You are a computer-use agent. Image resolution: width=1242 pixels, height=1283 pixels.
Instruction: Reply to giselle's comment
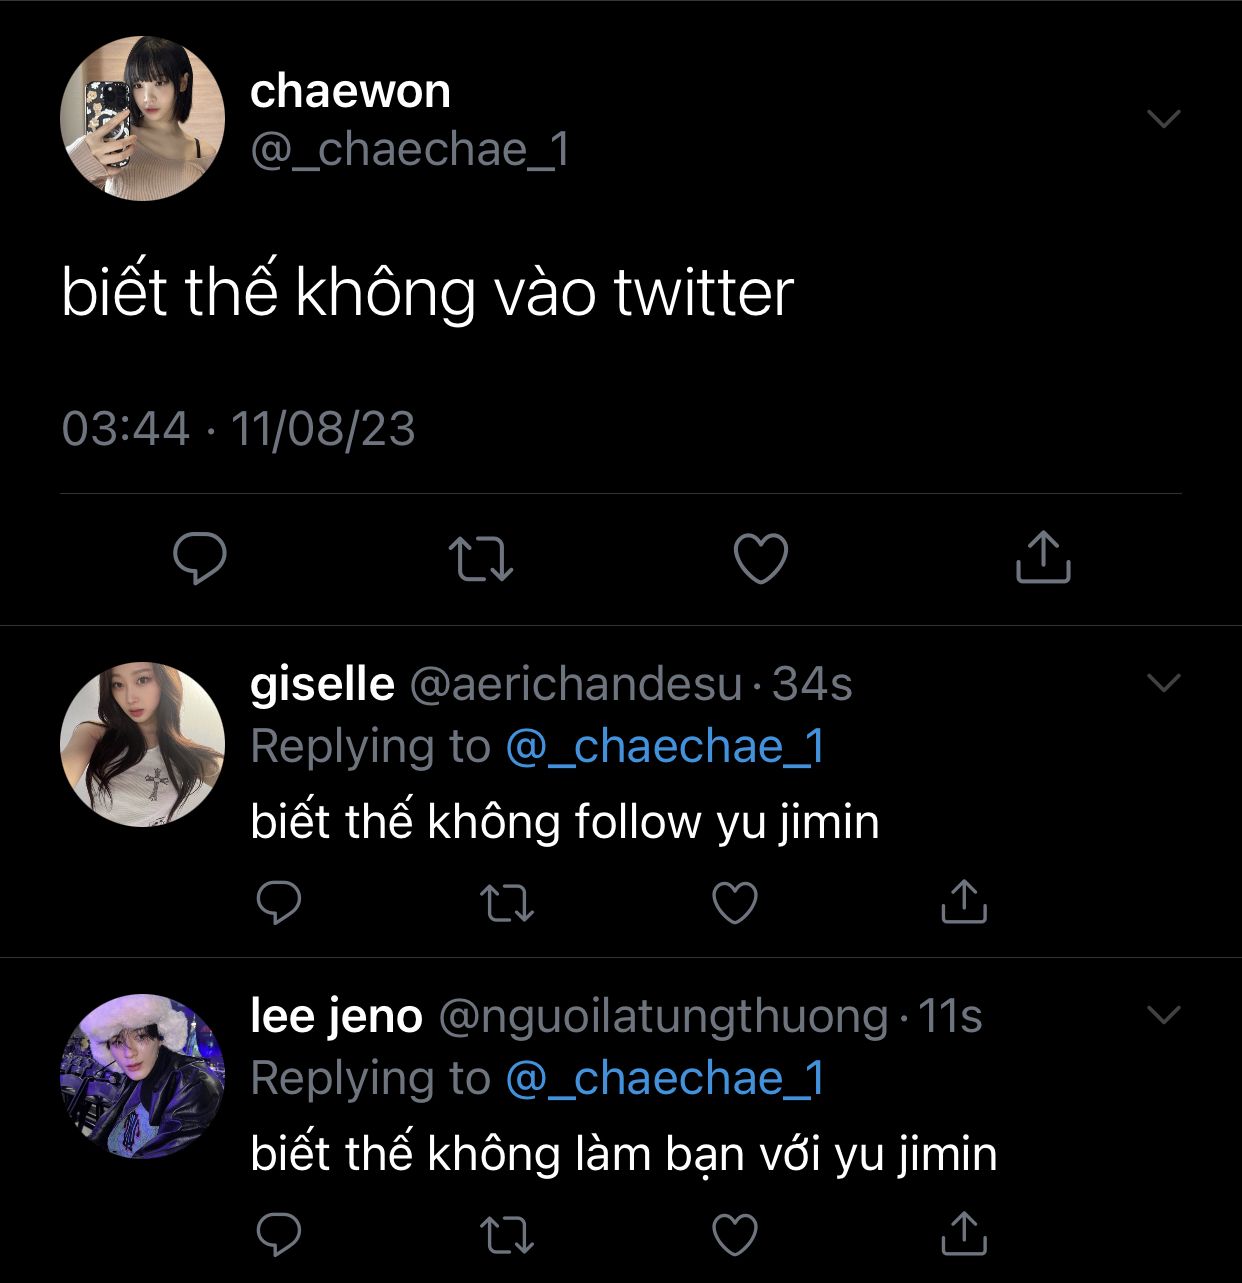[x=279, y=902]
